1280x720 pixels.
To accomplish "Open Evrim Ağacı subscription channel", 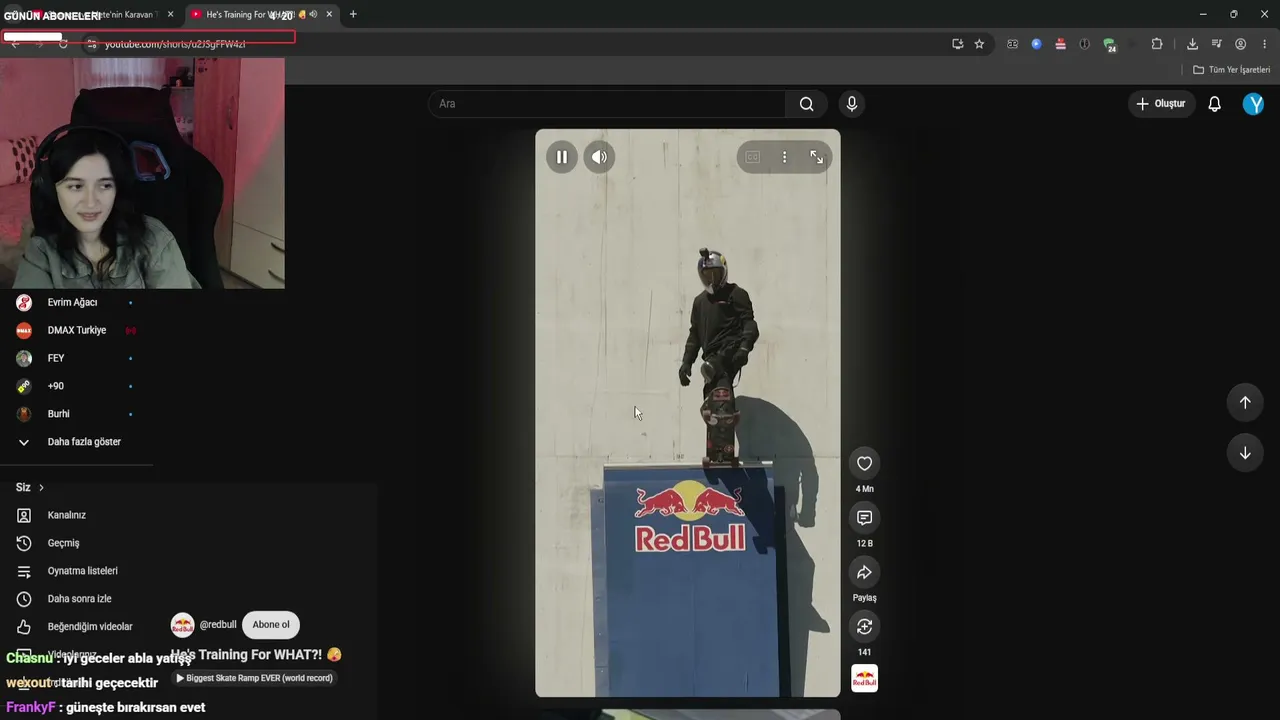I will [x=76, y=302].
